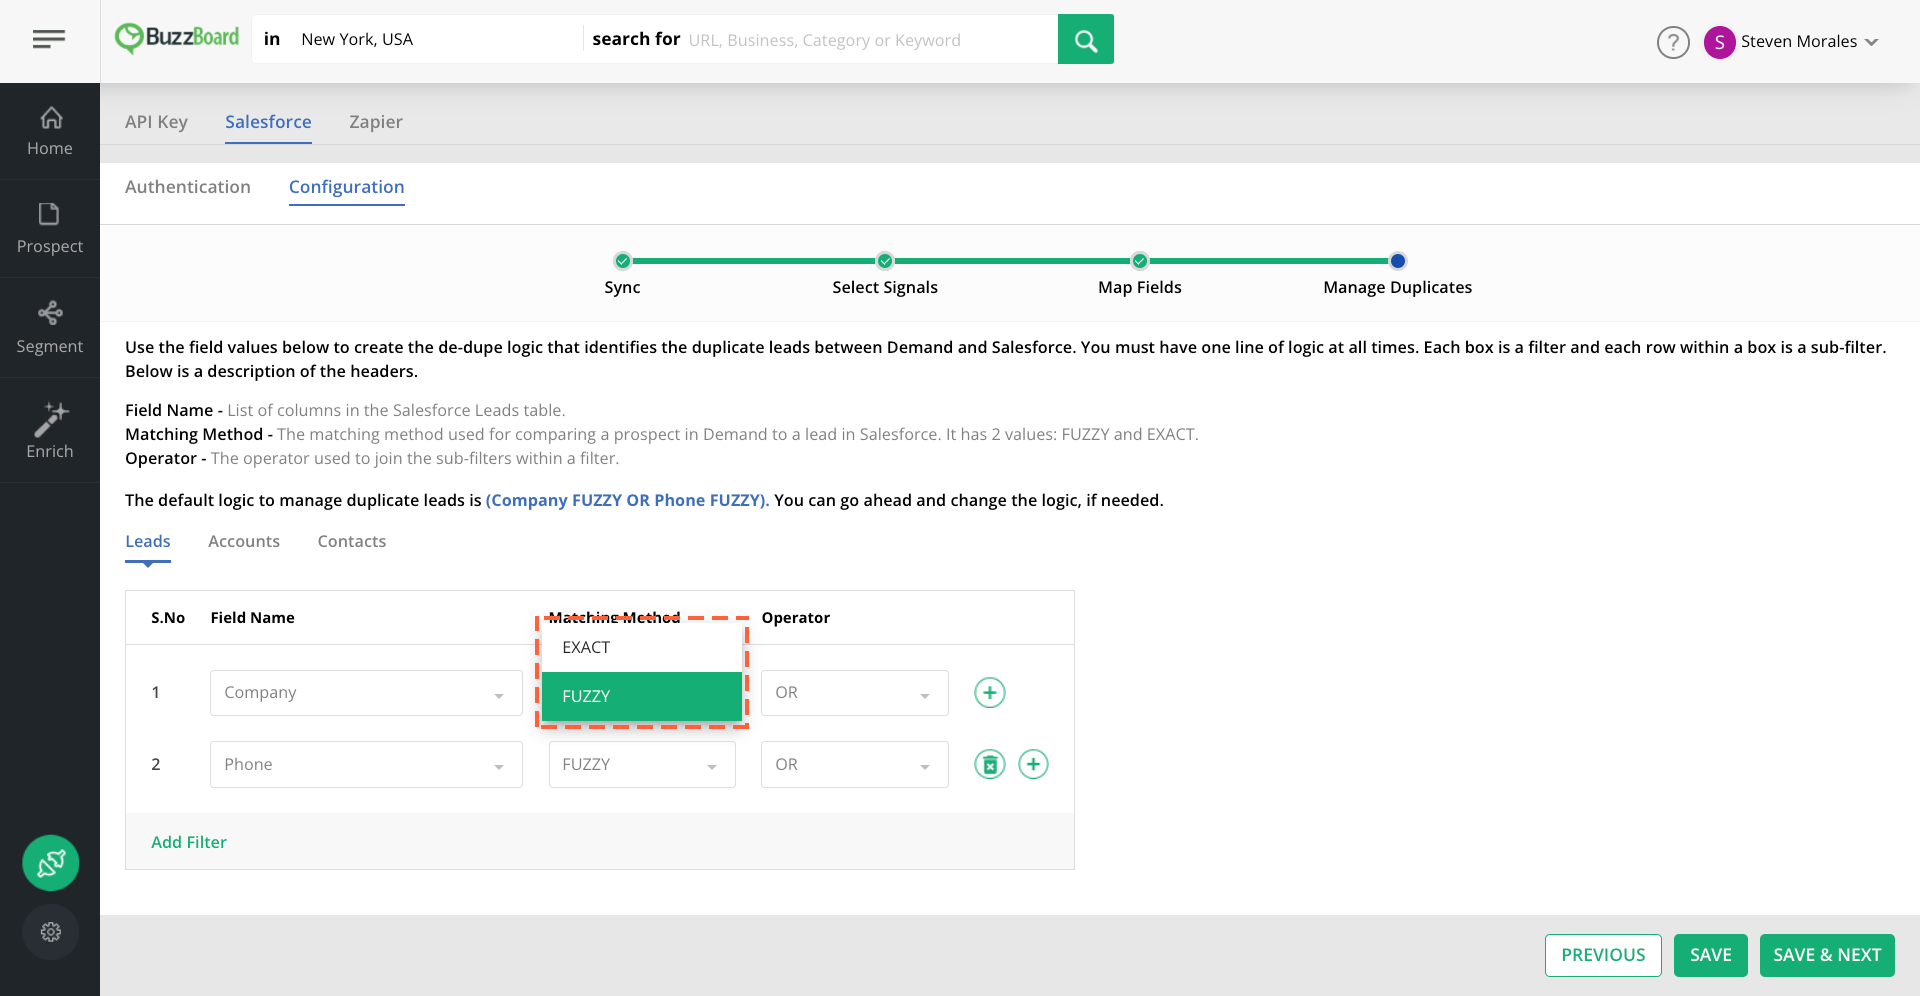
Task: Click the Steven Morales avatar
Action: [1719, 42]
